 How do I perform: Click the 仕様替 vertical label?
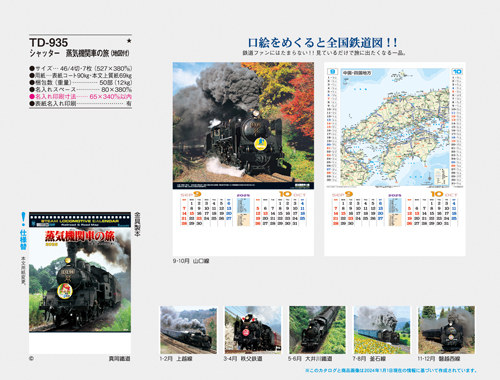(x=23, y=240)
